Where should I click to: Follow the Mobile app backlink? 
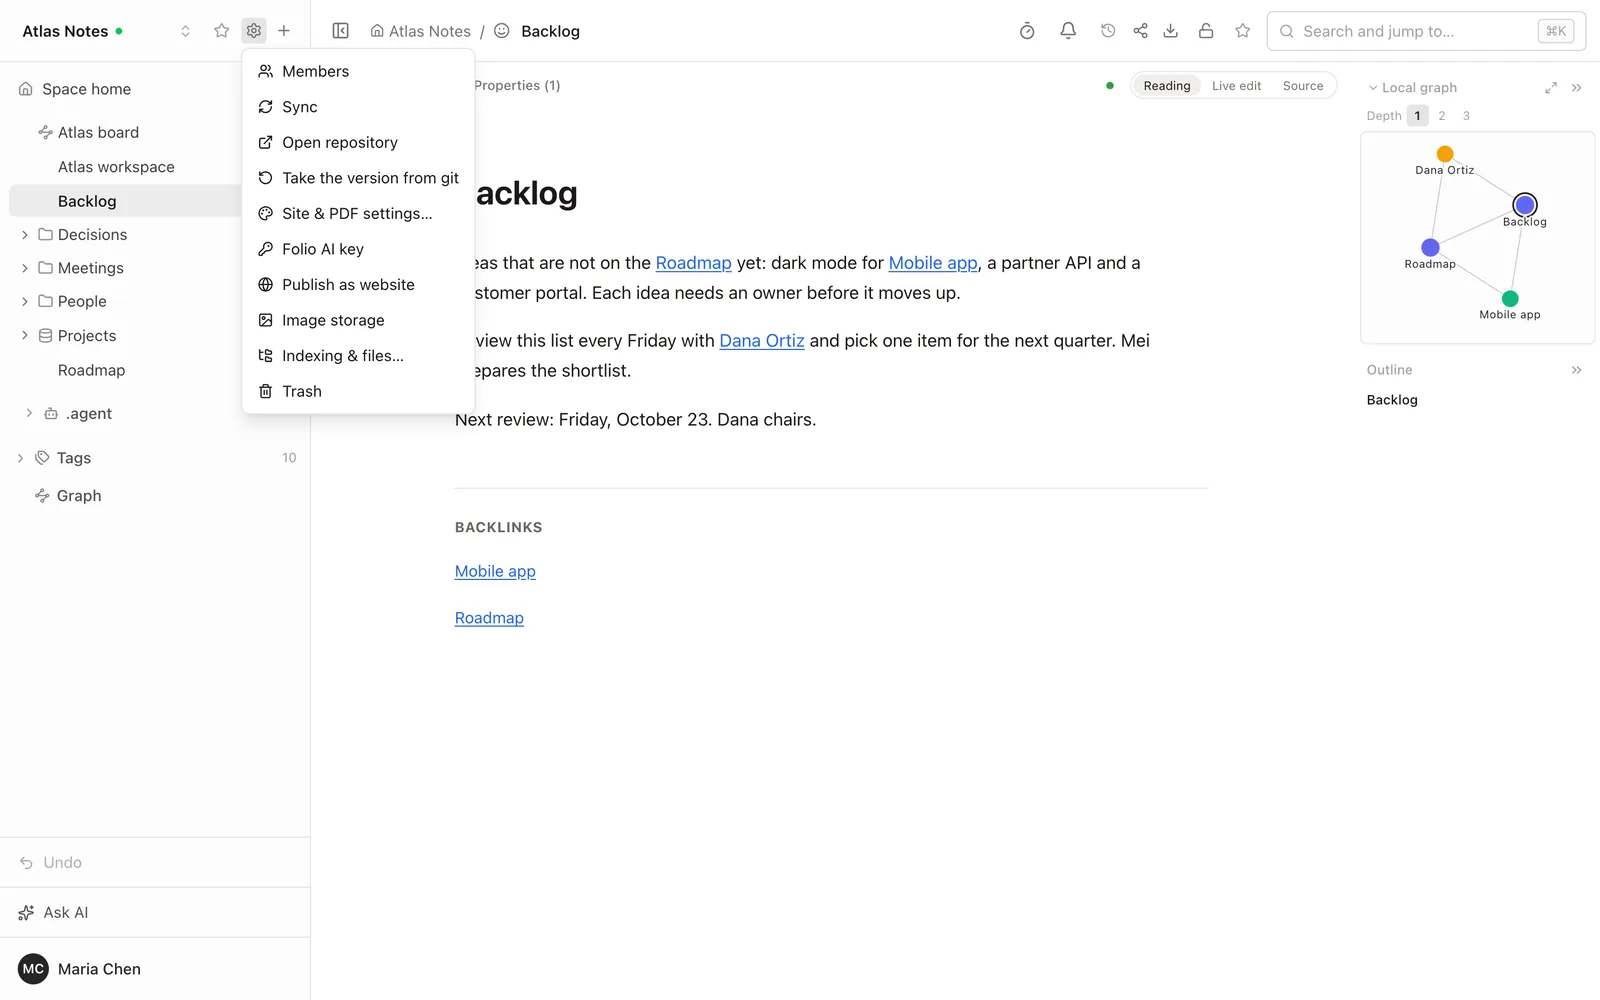coord(495,571)
